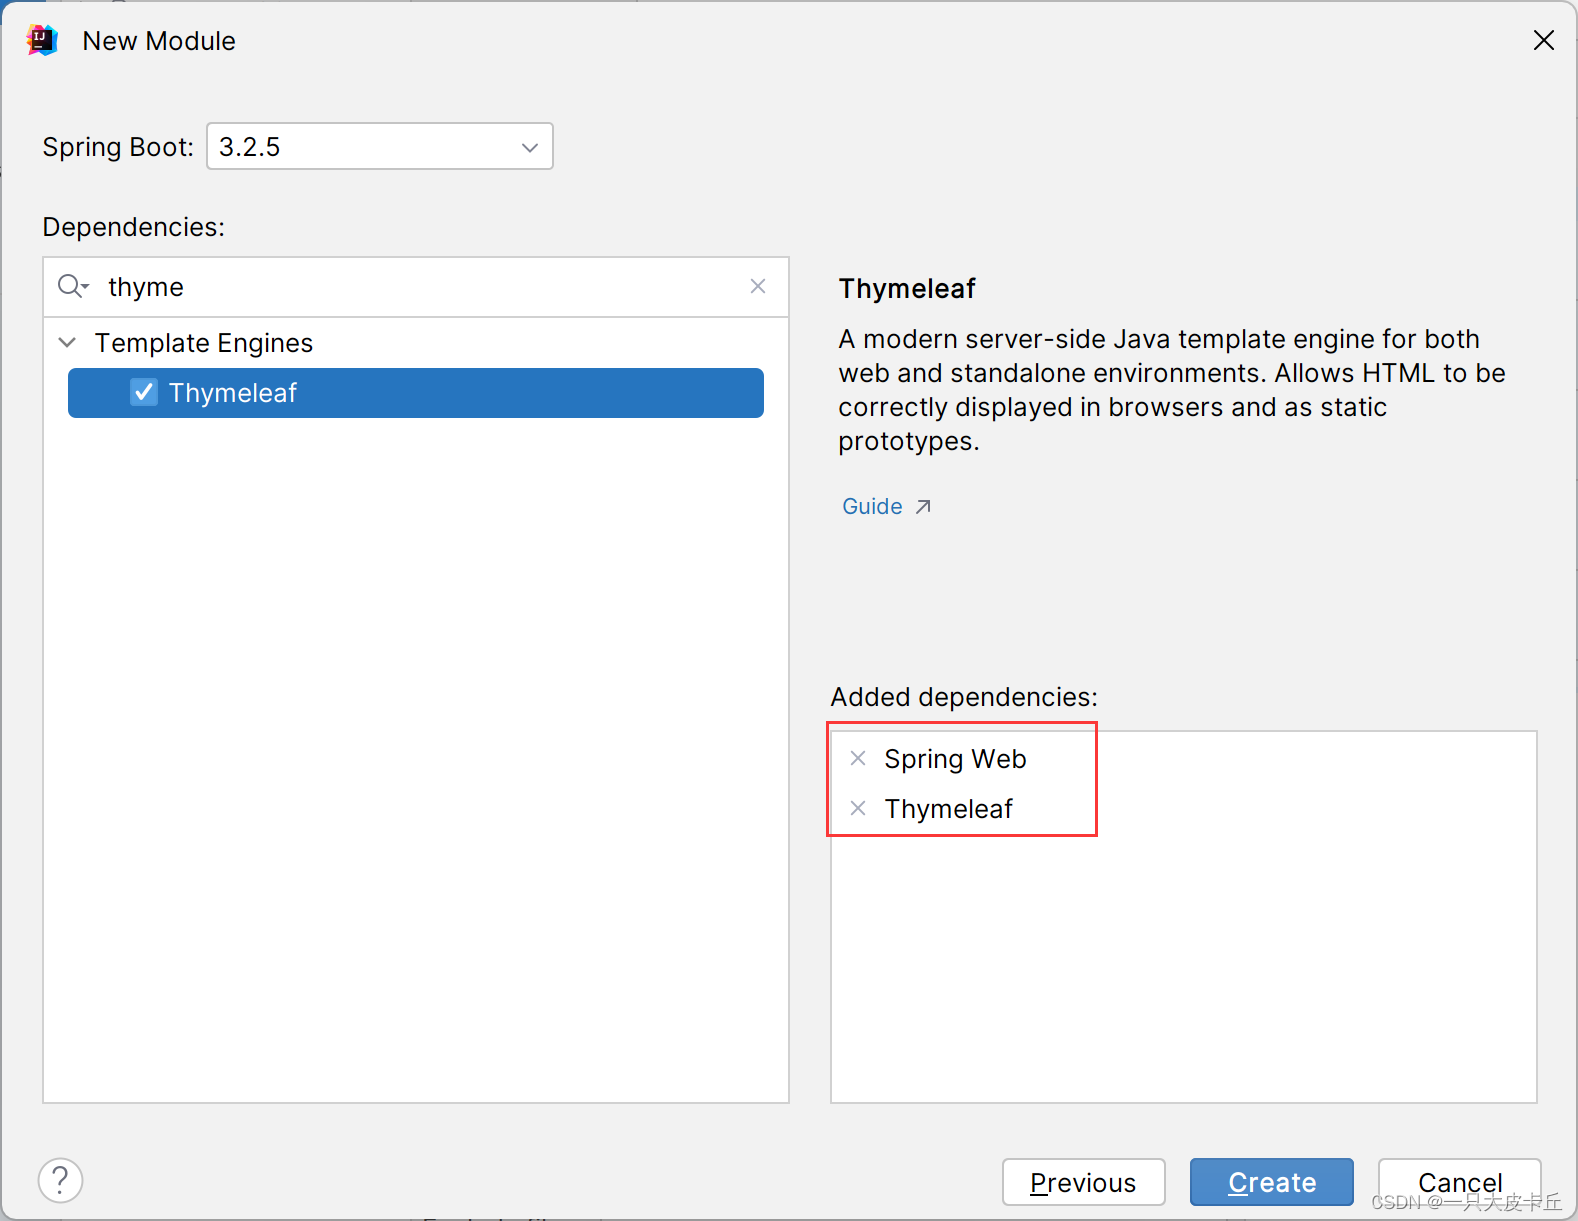Click the Create button

click(1272, 1182)
